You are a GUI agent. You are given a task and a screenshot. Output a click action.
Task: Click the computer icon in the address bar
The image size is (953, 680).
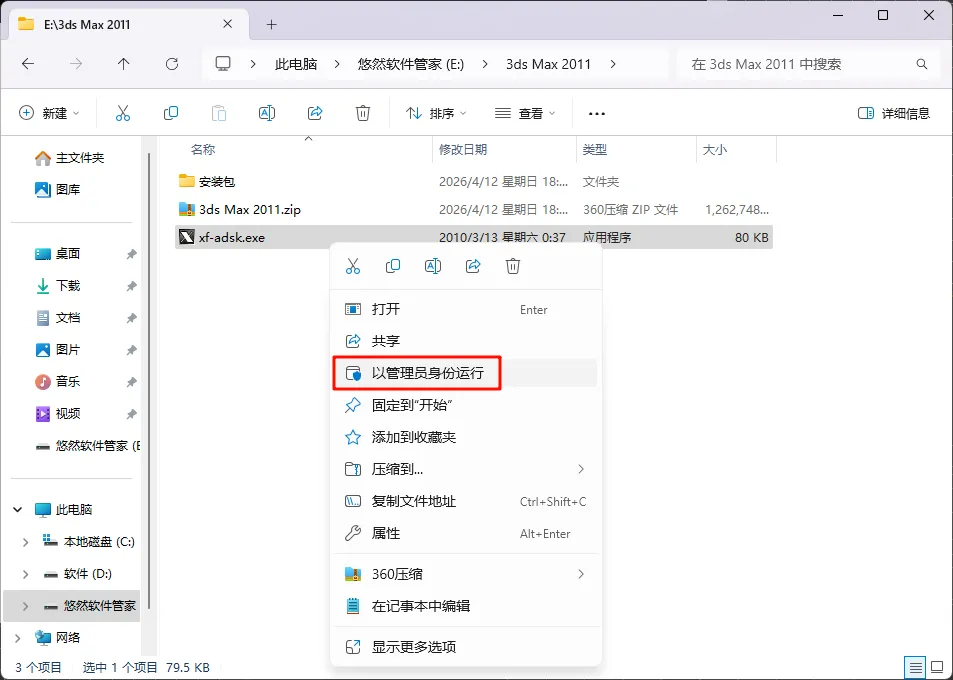224,64
